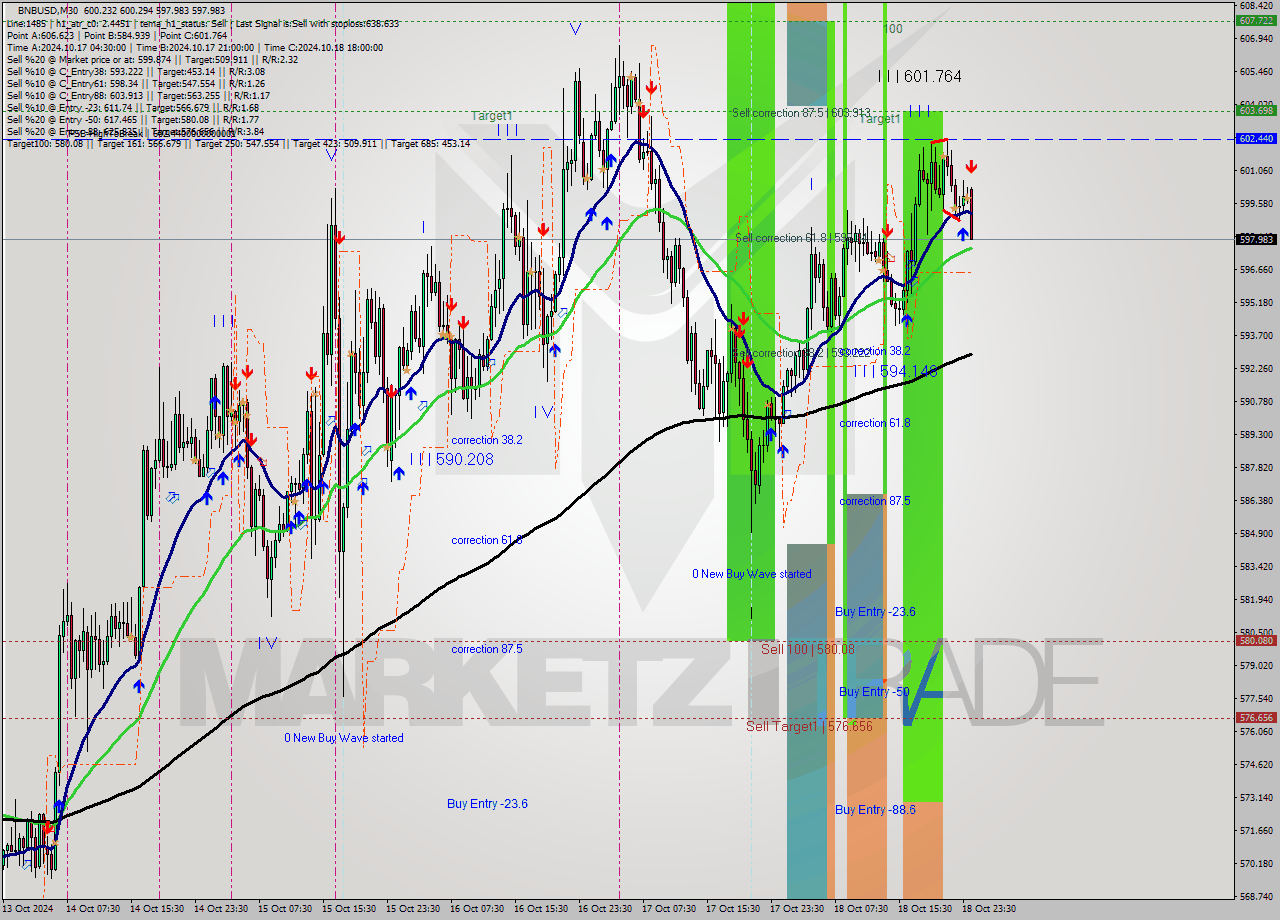Click the '15 Oct 23:30' time axis label
The height and width of the screenshot is (920, 1280).
click(411, 909)
